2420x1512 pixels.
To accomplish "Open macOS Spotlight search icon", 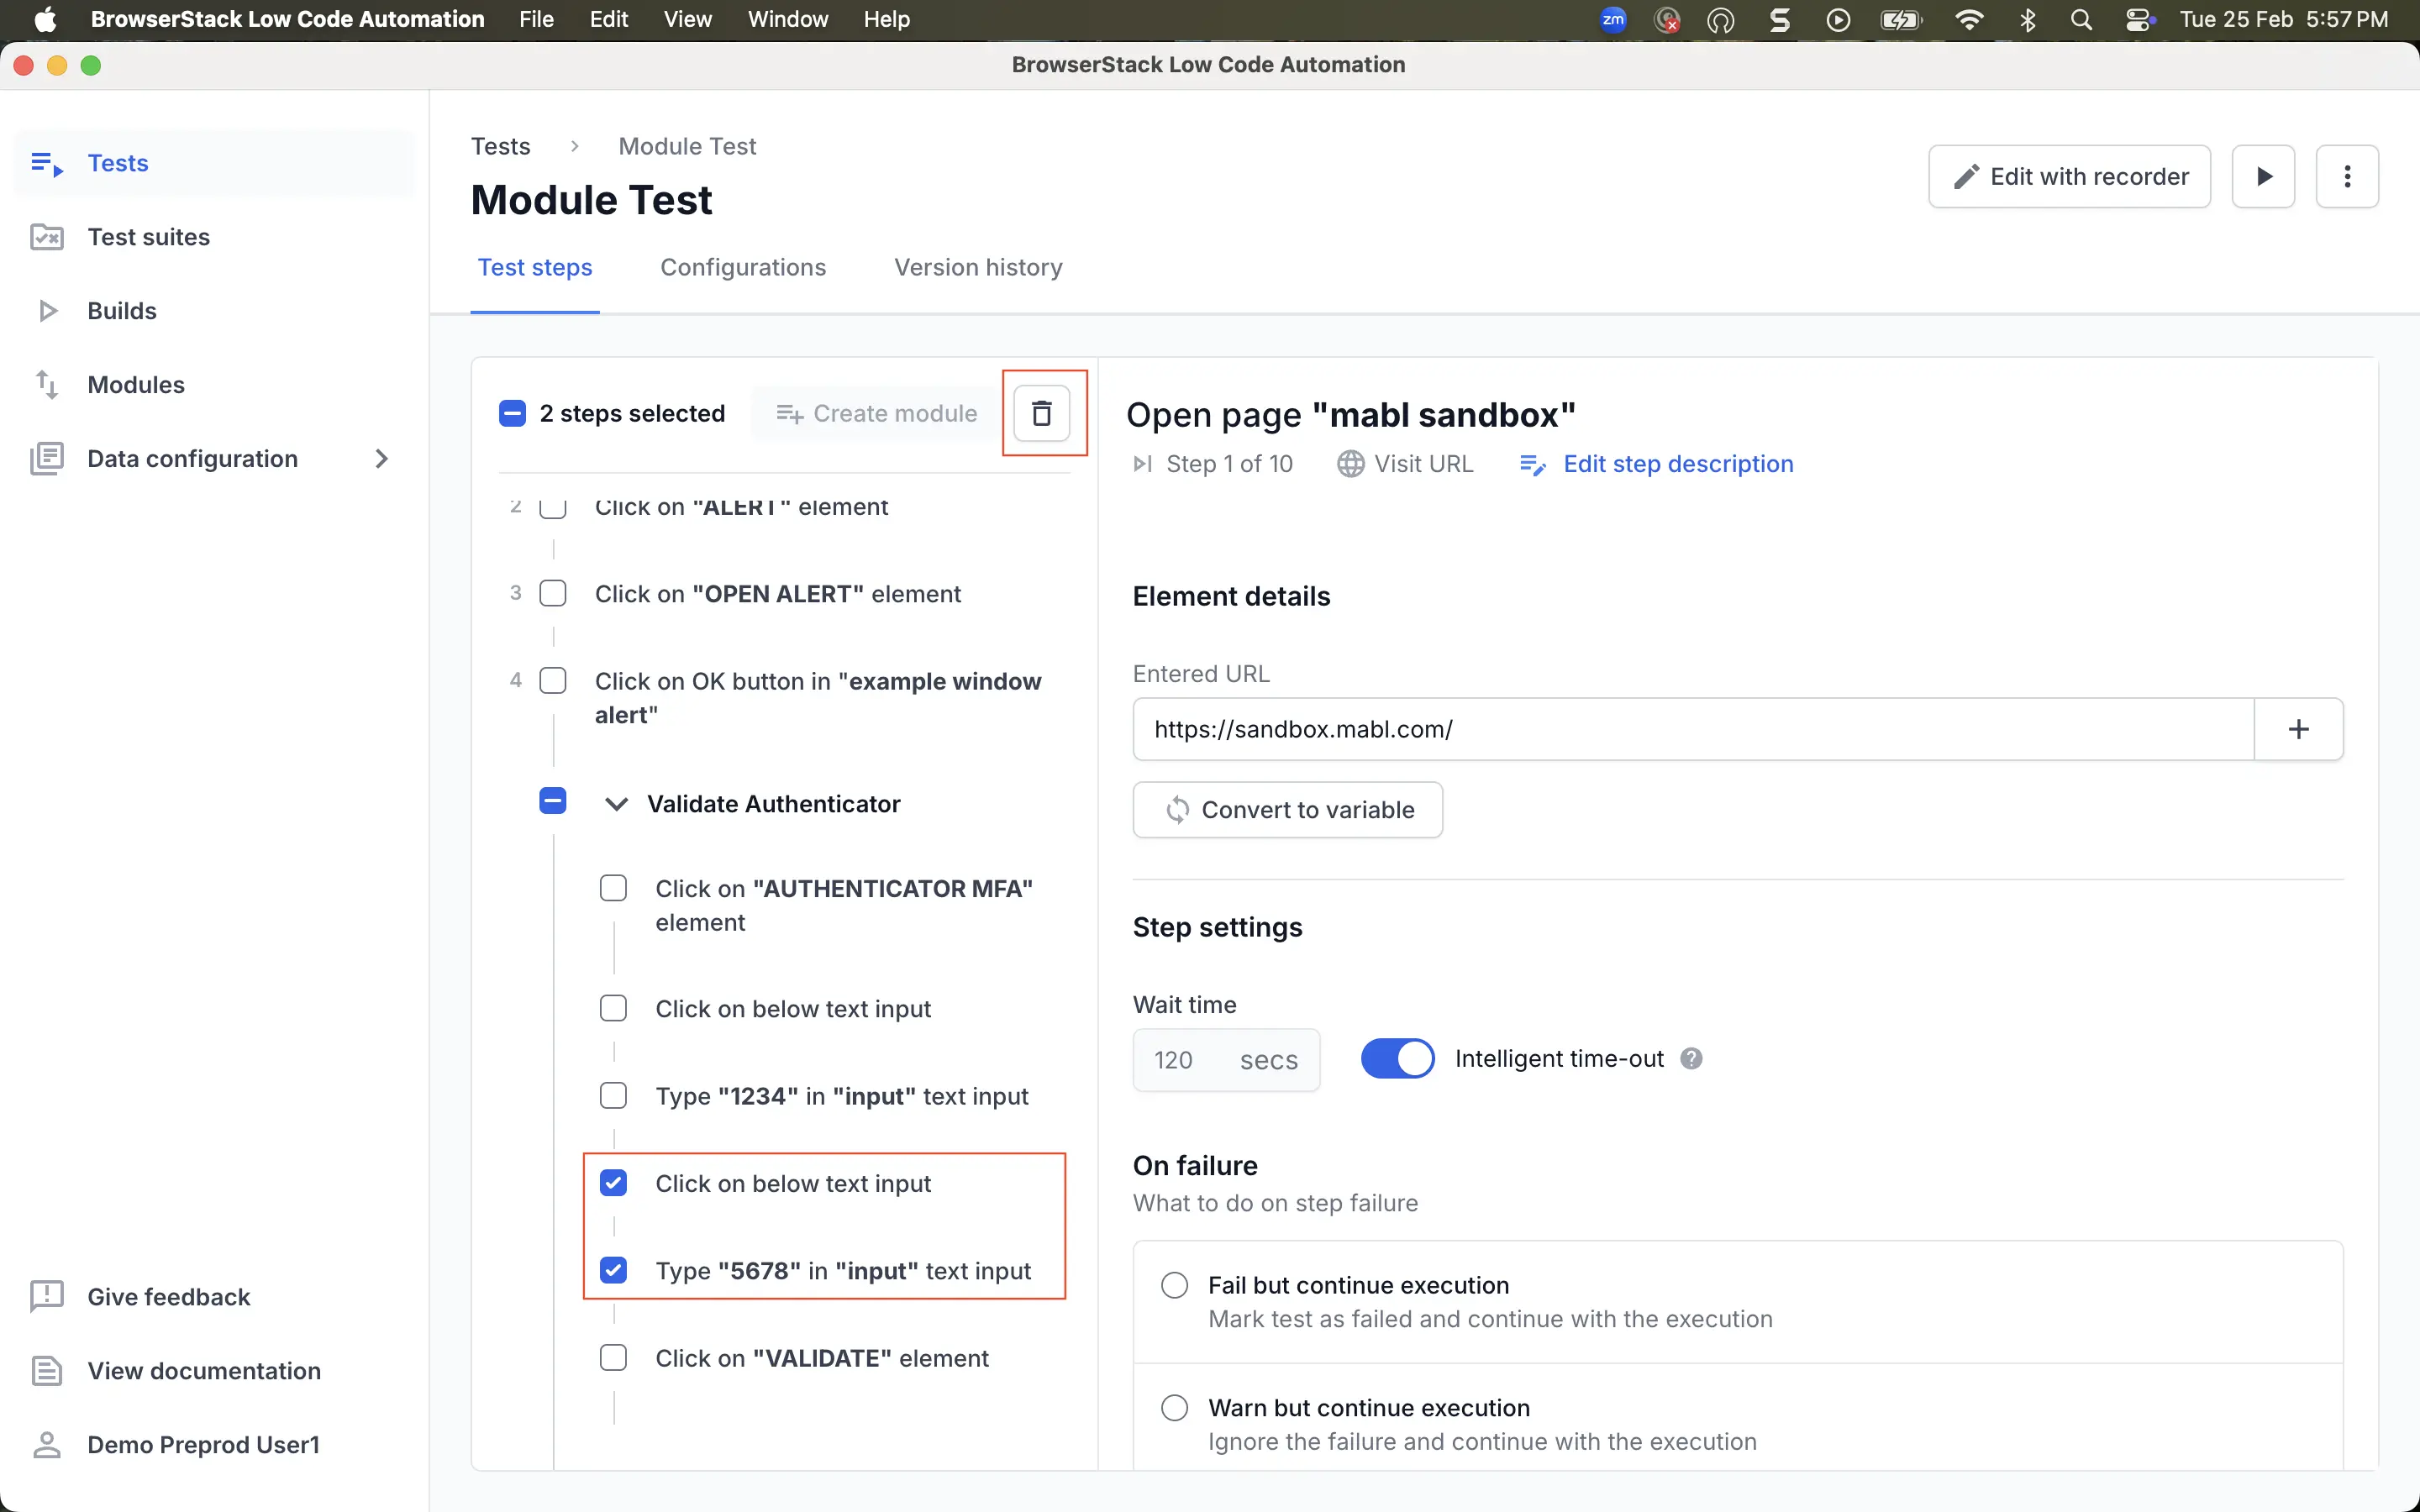I will [x=2081, y=20].
